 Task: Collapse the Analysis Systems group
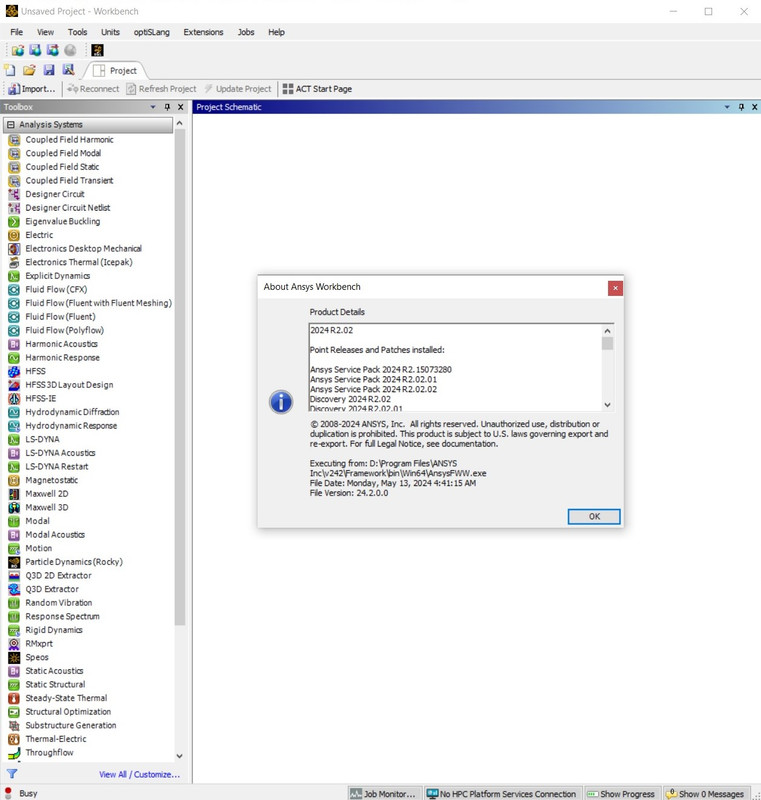pyautogui.click(x=11, y=124)
